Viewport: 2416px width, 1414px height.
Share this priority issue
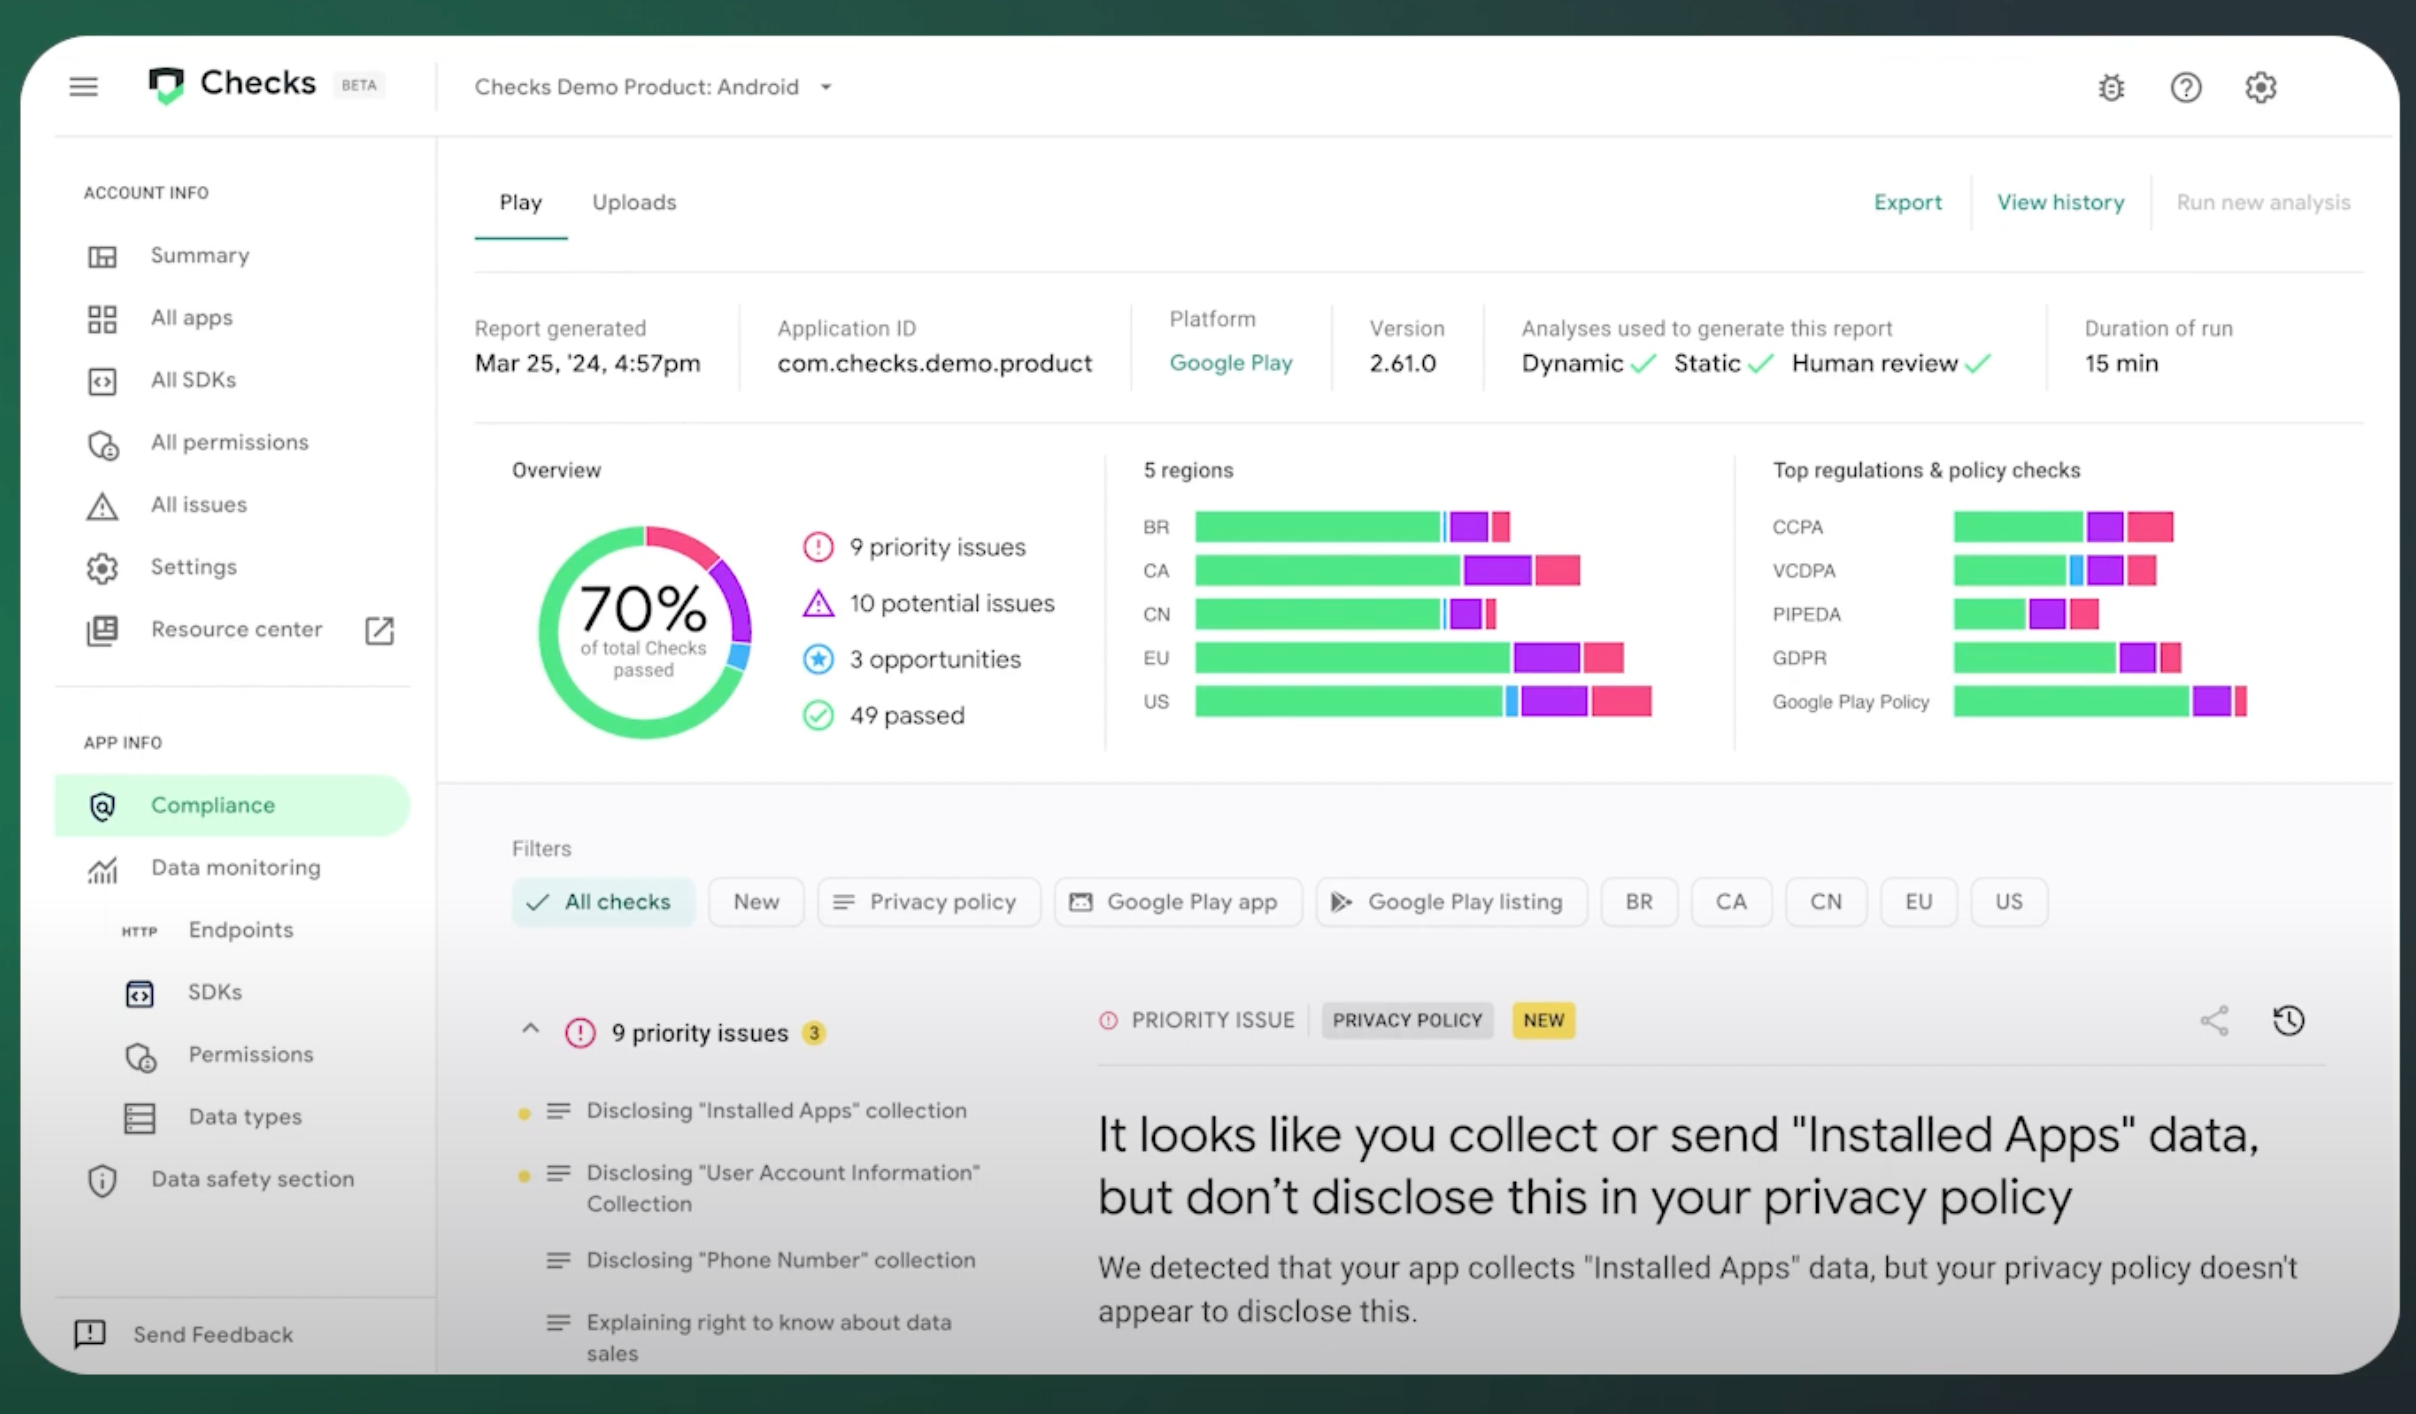2214,1020
